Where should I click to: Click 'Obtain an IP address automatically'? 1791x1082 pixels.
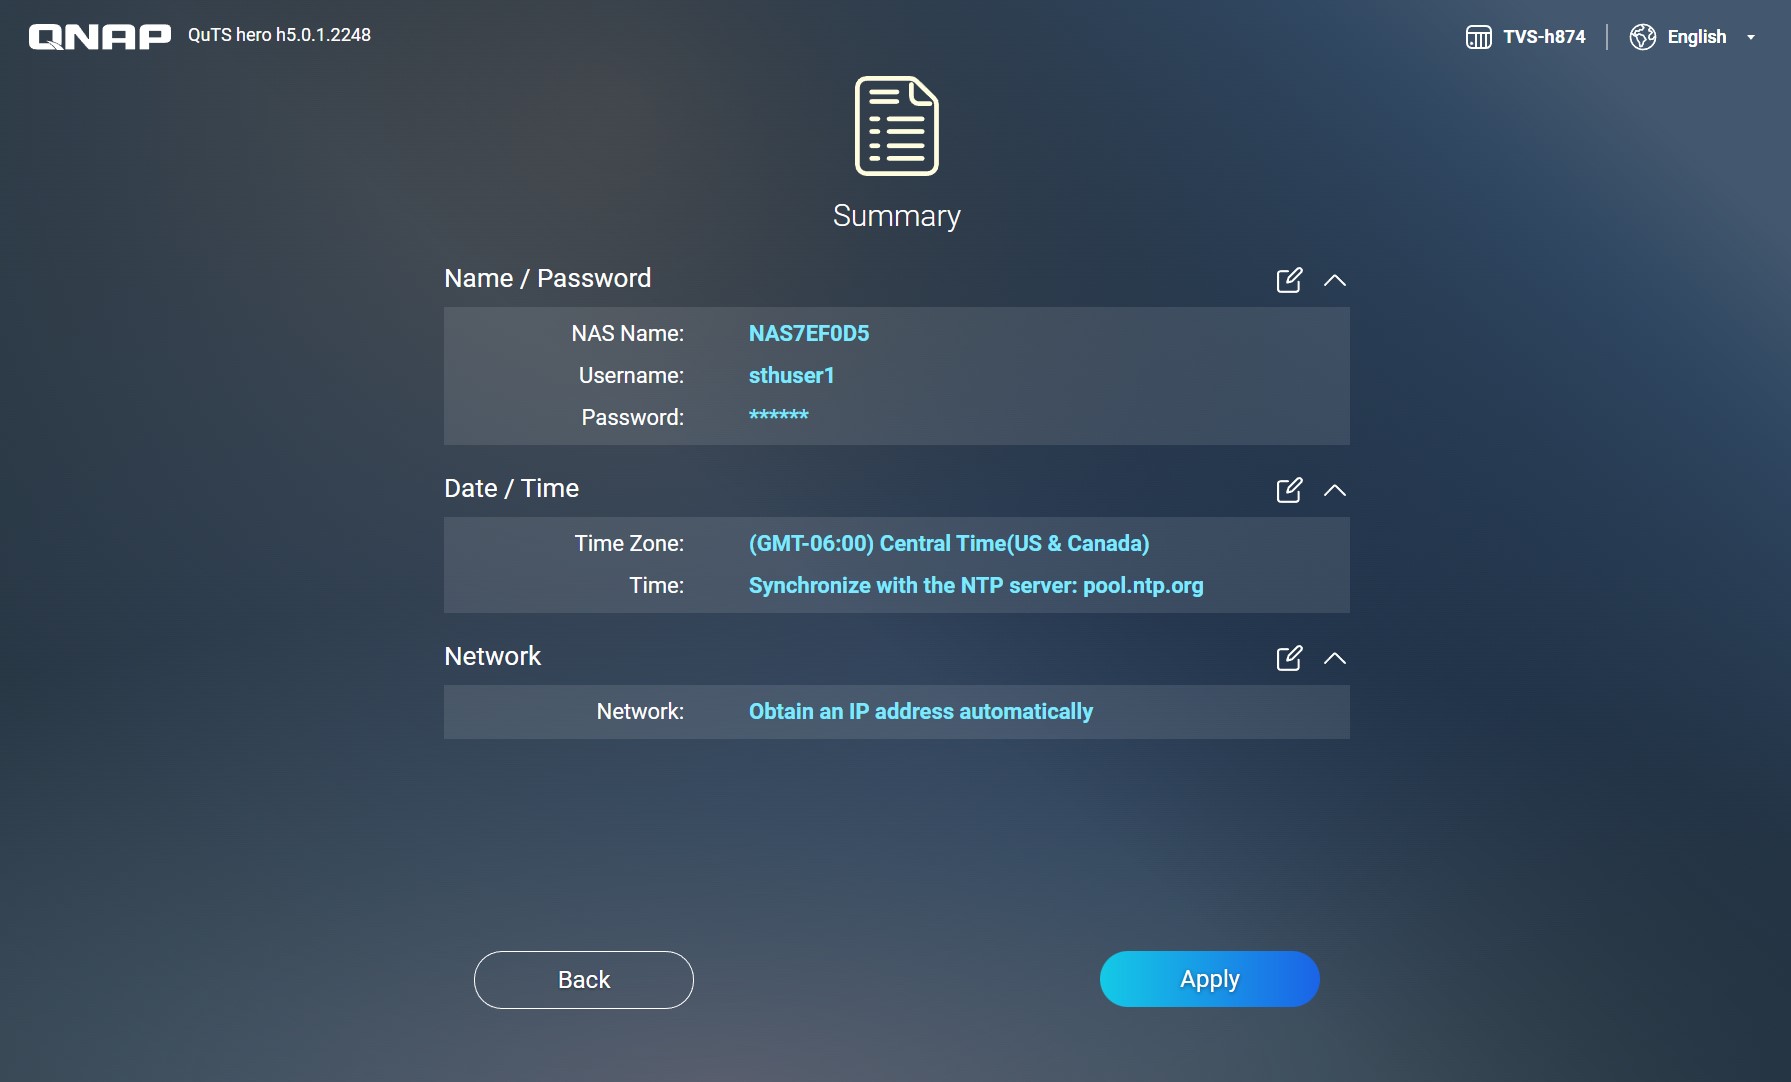point(921,712)
